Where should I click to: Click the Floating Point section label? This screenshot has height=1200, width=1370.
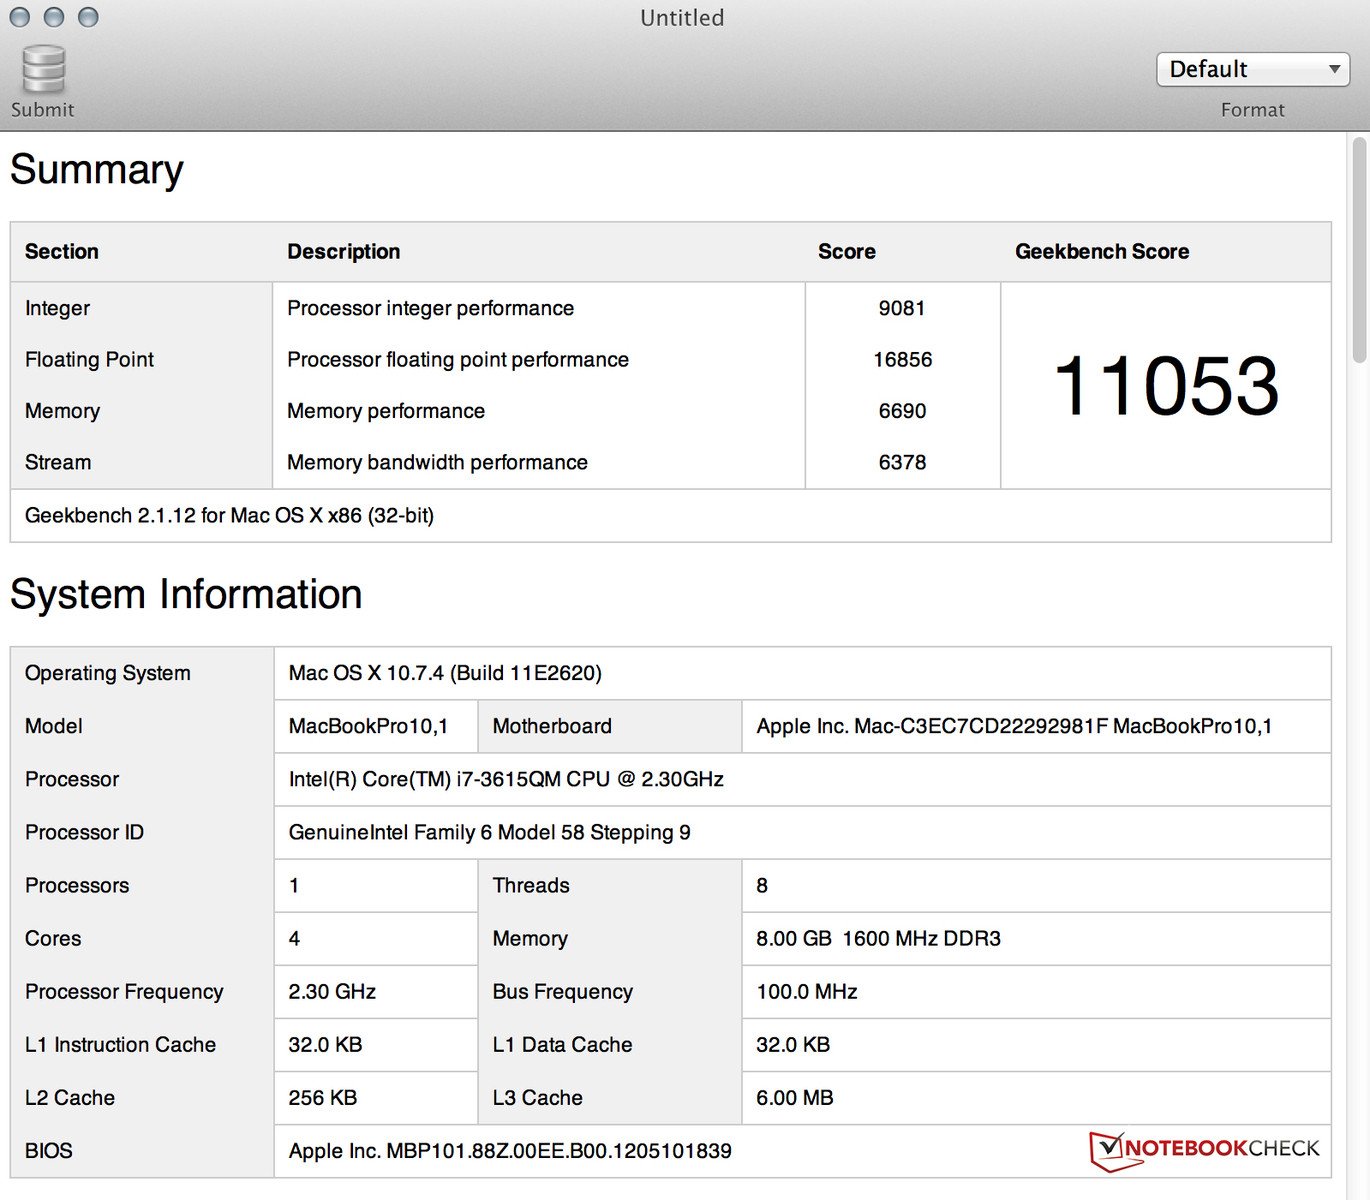point(89,359)
